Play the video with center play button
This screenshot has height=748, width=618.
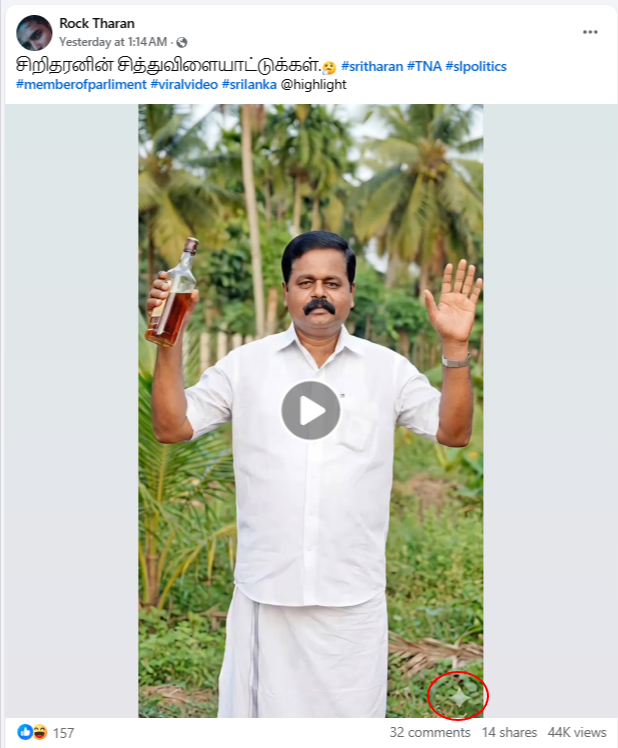coord(311,410)
